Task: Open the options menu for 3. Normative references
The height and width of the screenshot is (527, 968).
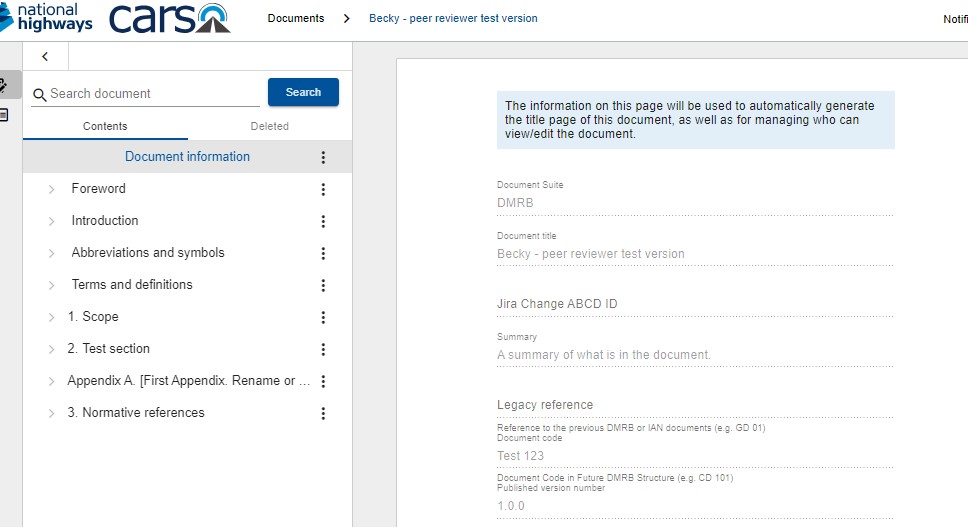Action: (x=323, y=413)
